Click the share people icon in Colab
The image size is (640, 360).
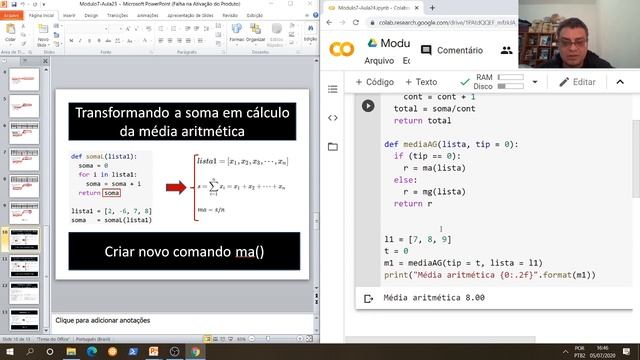click(x=507, y=50)
